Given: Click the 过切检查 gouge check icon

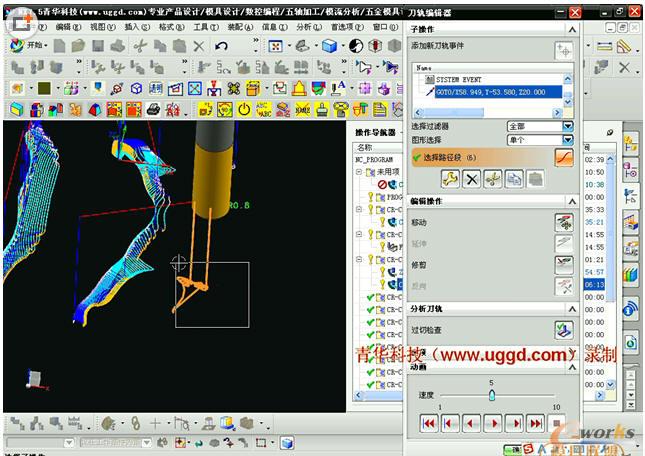Looking at the screenshot, I should (564, 329).
